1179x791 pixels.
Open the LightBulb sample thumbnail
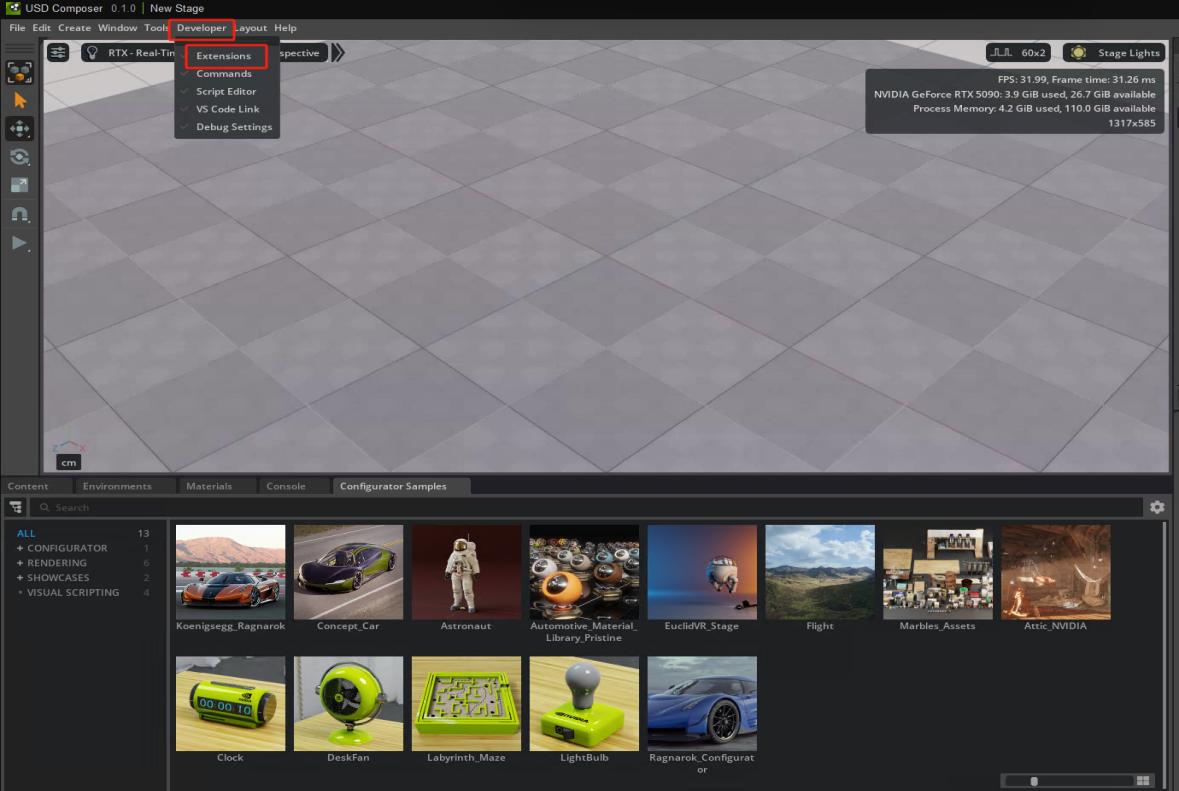pyautogui.click(x=584, y=704)
